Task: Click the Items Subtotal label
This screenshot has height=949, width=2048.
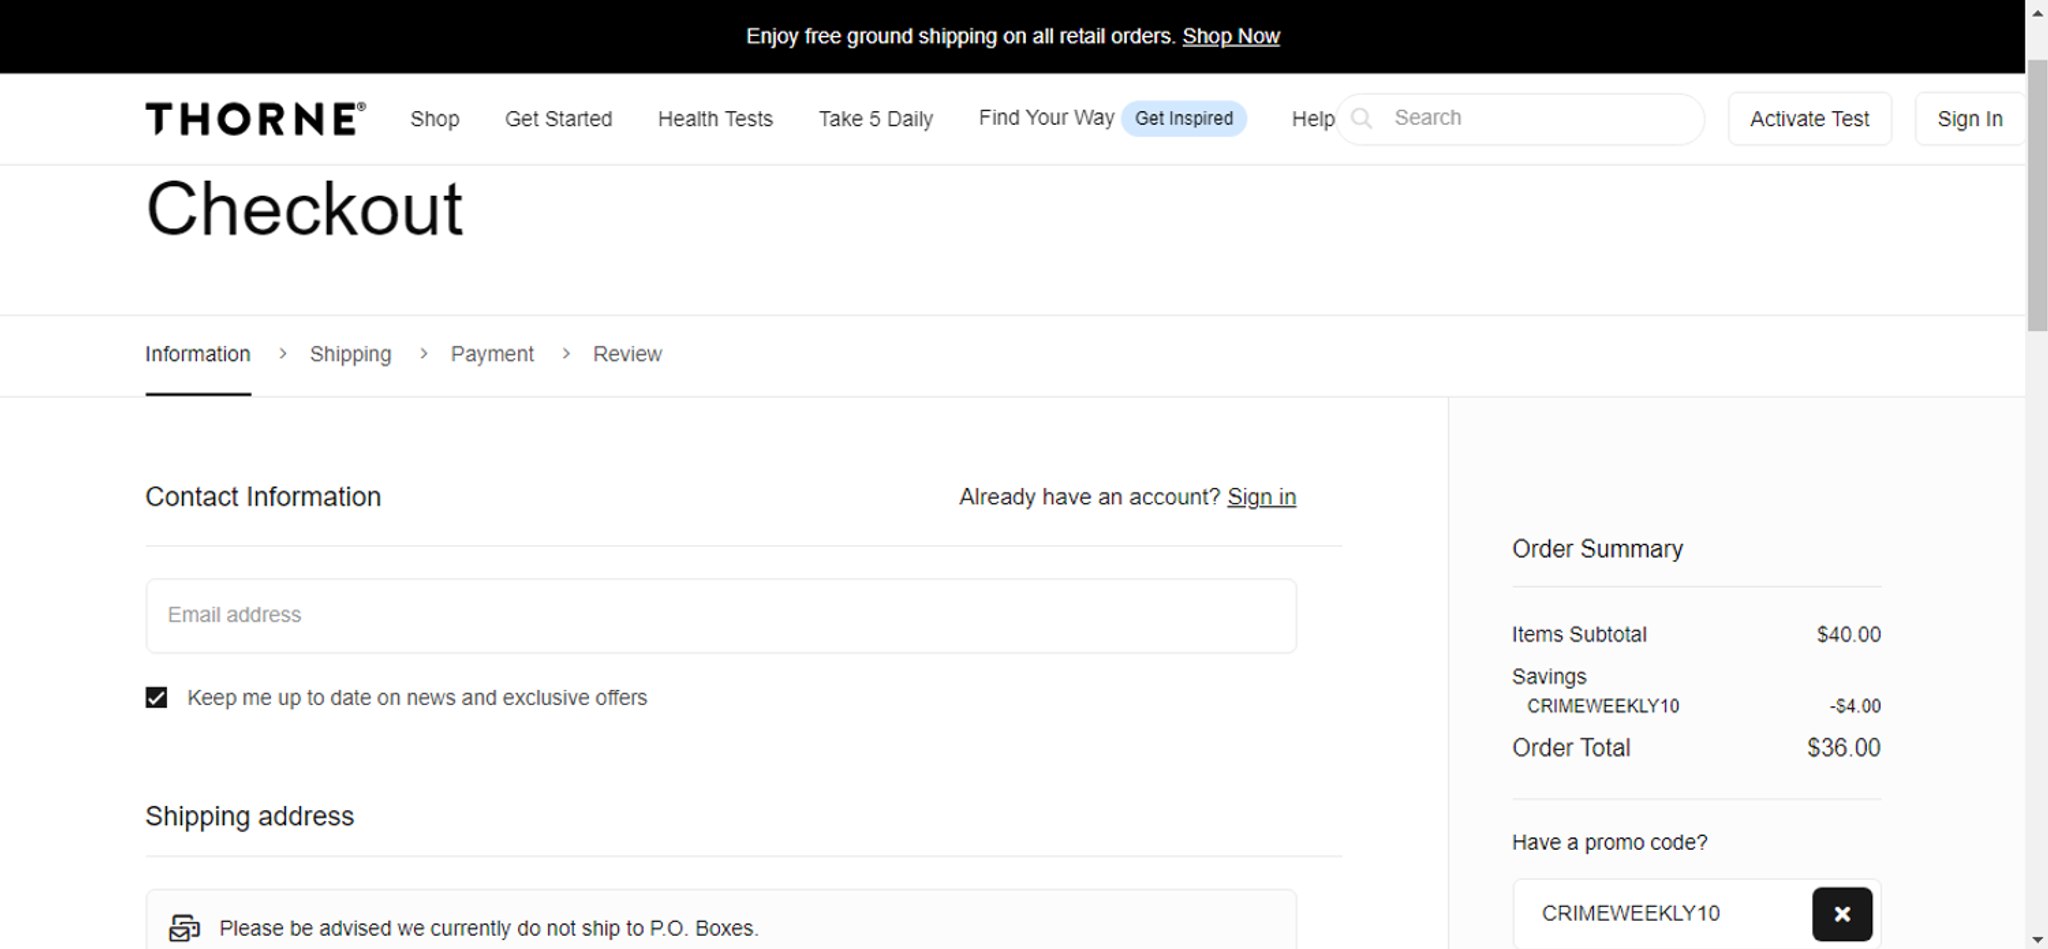Action: 1579,635
